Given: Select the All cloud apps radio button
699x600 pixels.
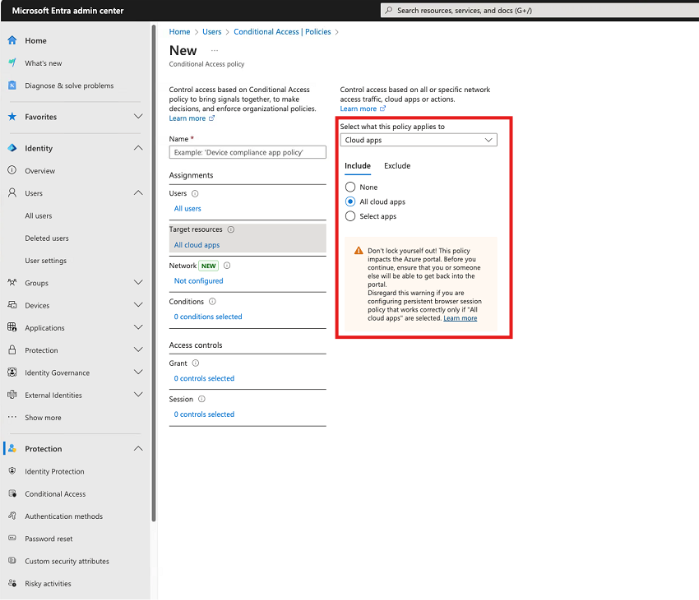Looking at the screenshot, I should 350,202.
